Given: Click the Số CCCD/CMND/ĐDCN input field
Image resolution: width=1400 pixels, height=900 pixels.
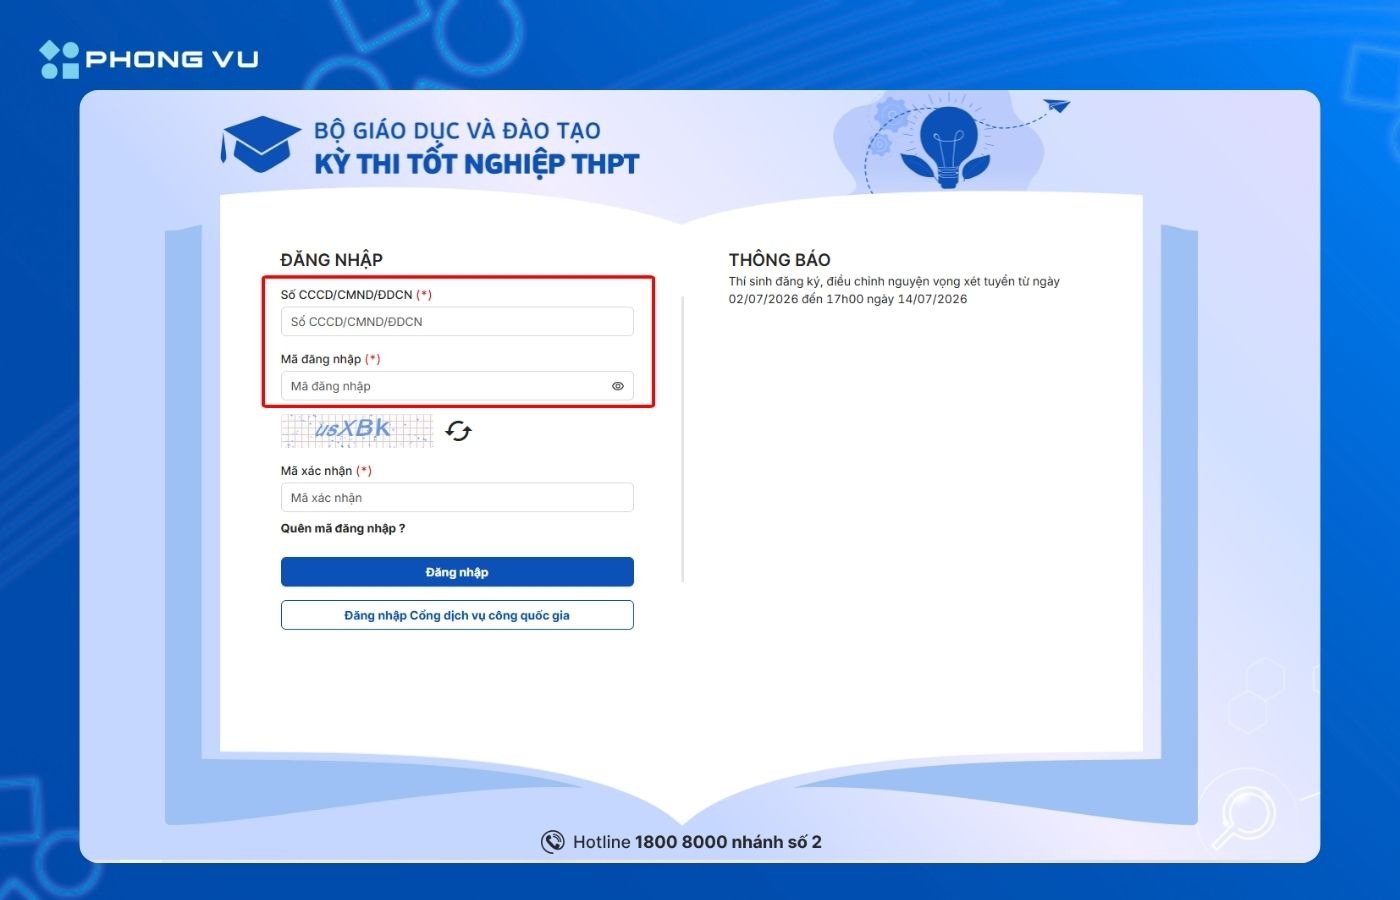Looking at the screenshot, I should click(x=457, y=321).
